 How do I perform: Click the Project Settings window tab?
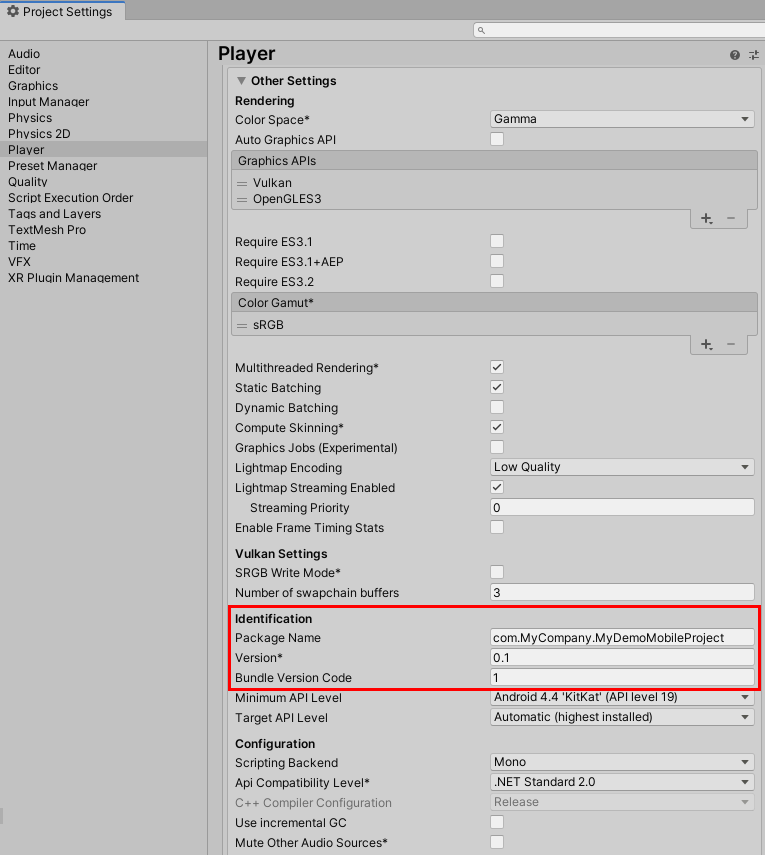61,12
